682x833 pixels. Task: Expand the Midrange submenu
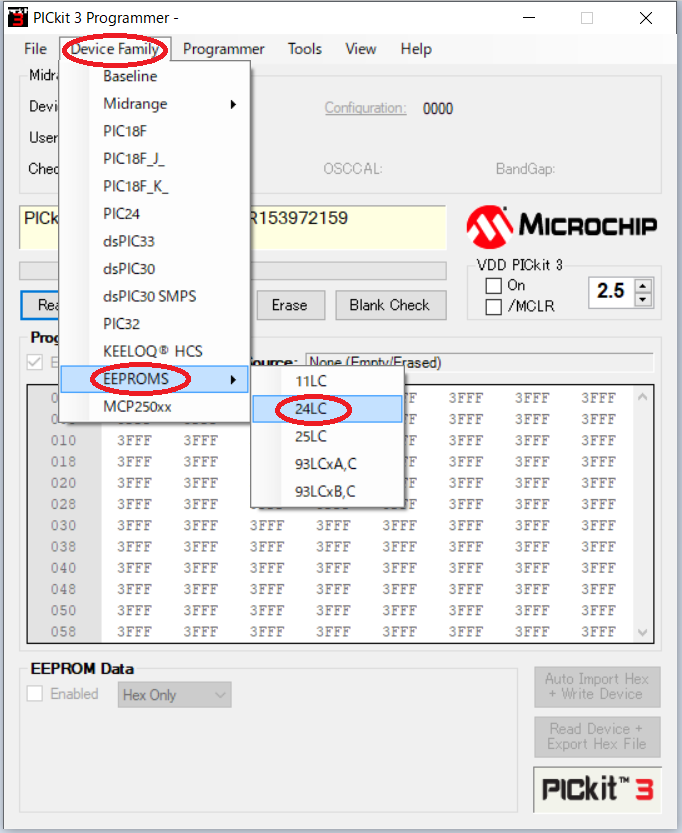coord(170,104)
